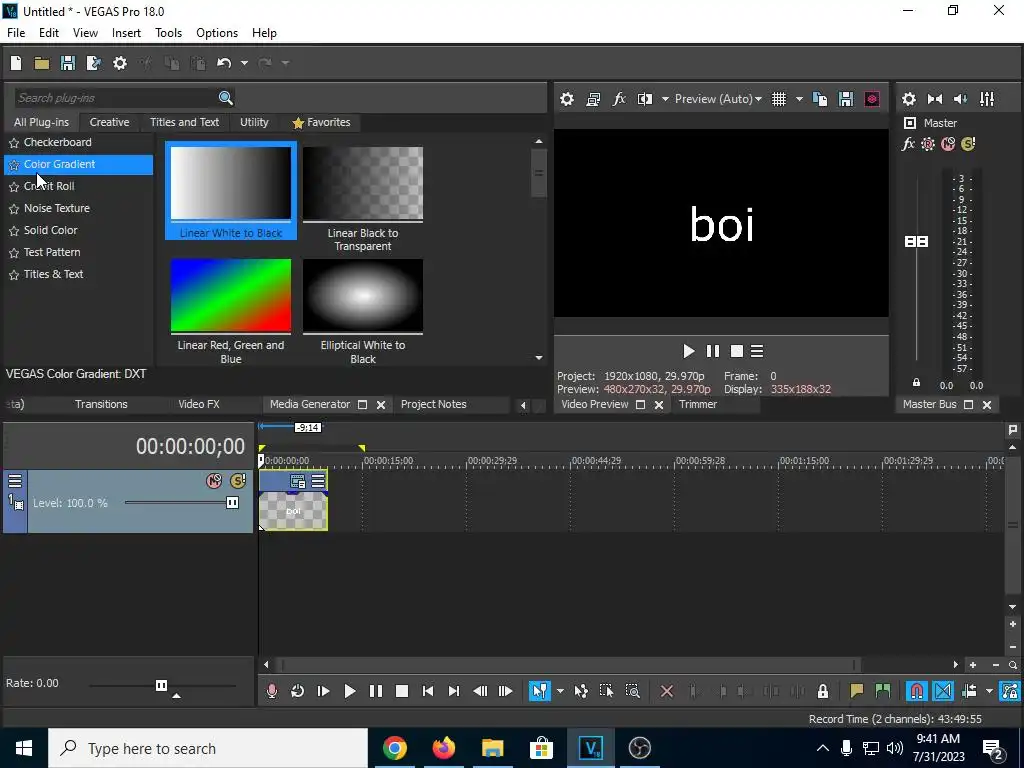Toggle the Master fader lock icon
This screenshot has width=1024, height=768.
(x=916, y=383)
